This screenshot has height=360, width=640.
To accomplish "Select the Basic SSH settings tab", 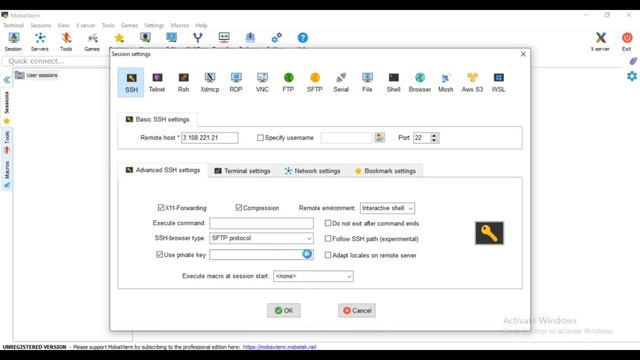I will pyautogui.click(x=158, y=120).
